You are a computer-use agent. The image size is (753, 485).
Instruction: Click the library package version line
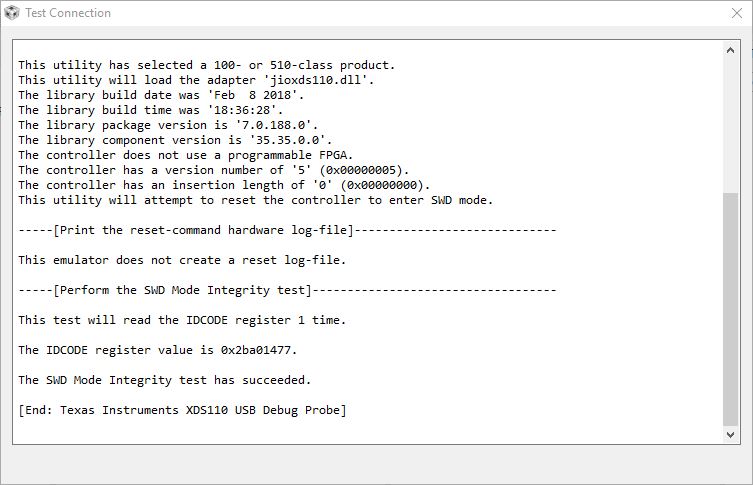[x=167, y=125]
